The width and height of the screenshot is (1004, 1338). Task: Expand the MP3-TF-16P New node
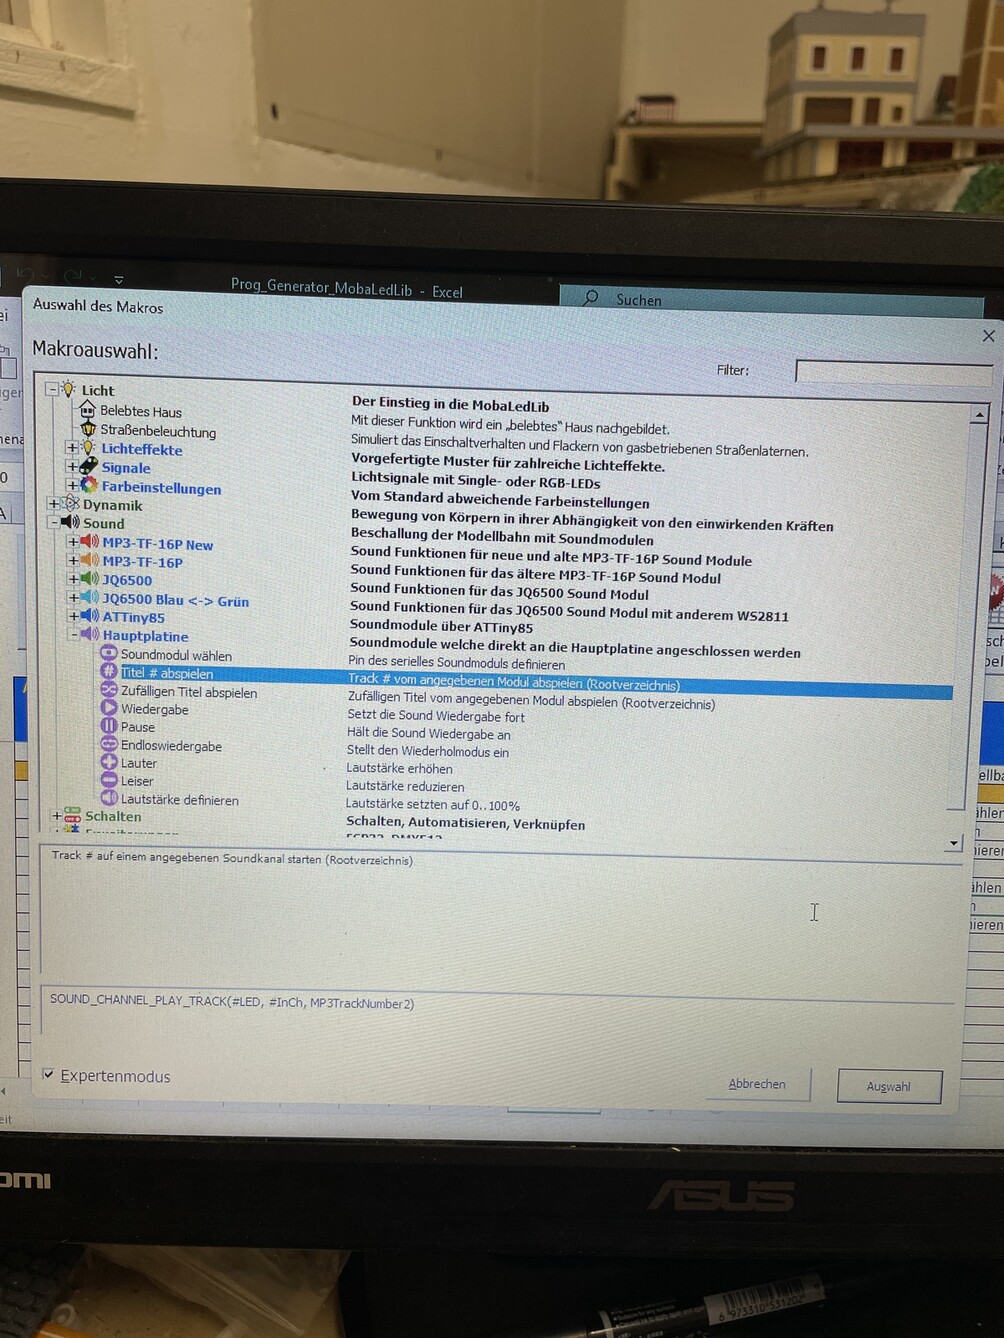tap(72, 542)
